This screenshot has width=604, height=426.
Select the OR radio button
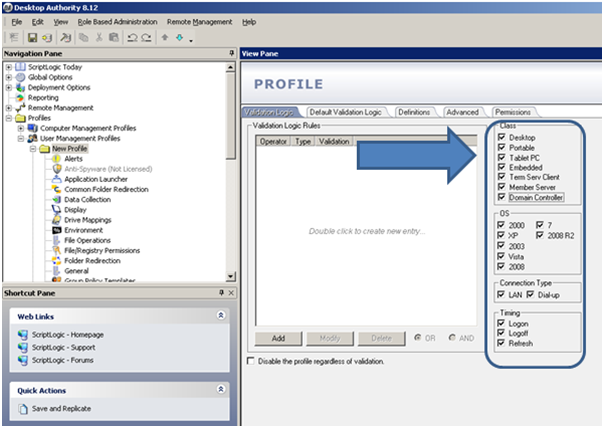point(417,338)
